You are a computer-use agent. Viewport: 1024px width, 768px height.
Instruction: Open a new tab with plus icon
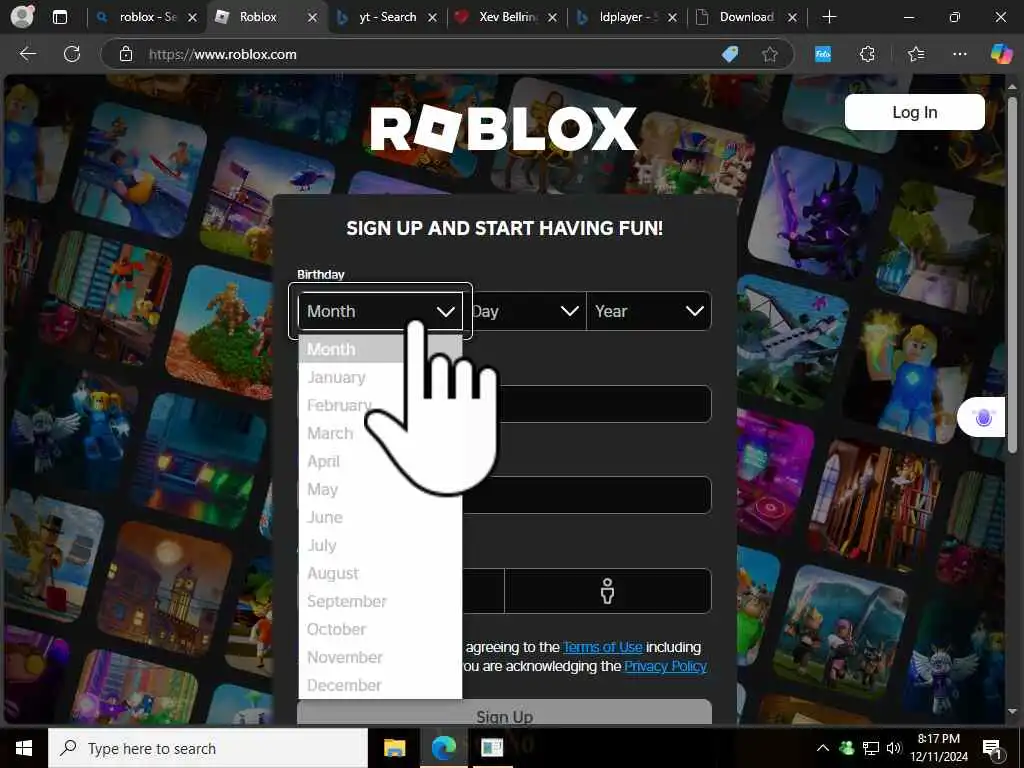(829, 17)
